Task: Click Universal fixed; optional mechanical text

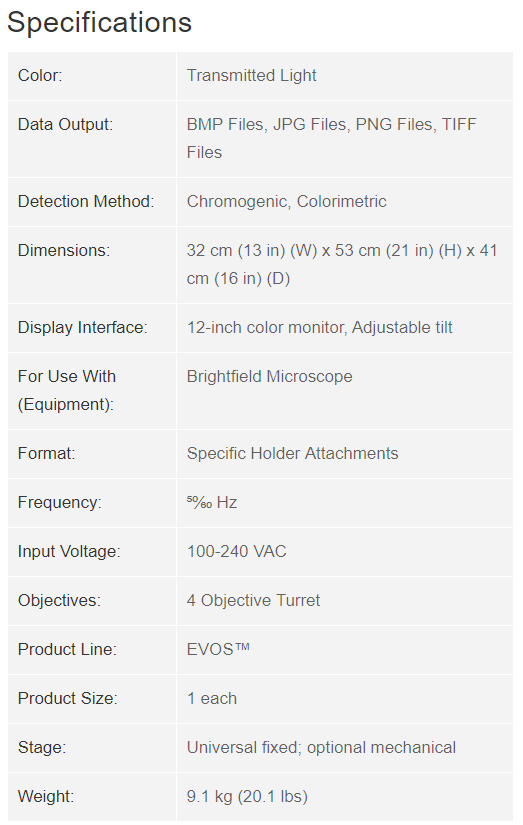Action: click(x=321, y=747)
